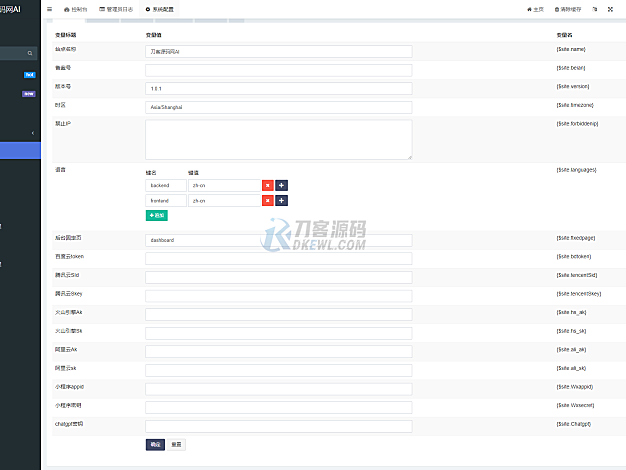
Task: Focus the Chatgpt key input field
Action: click(279, 426)
